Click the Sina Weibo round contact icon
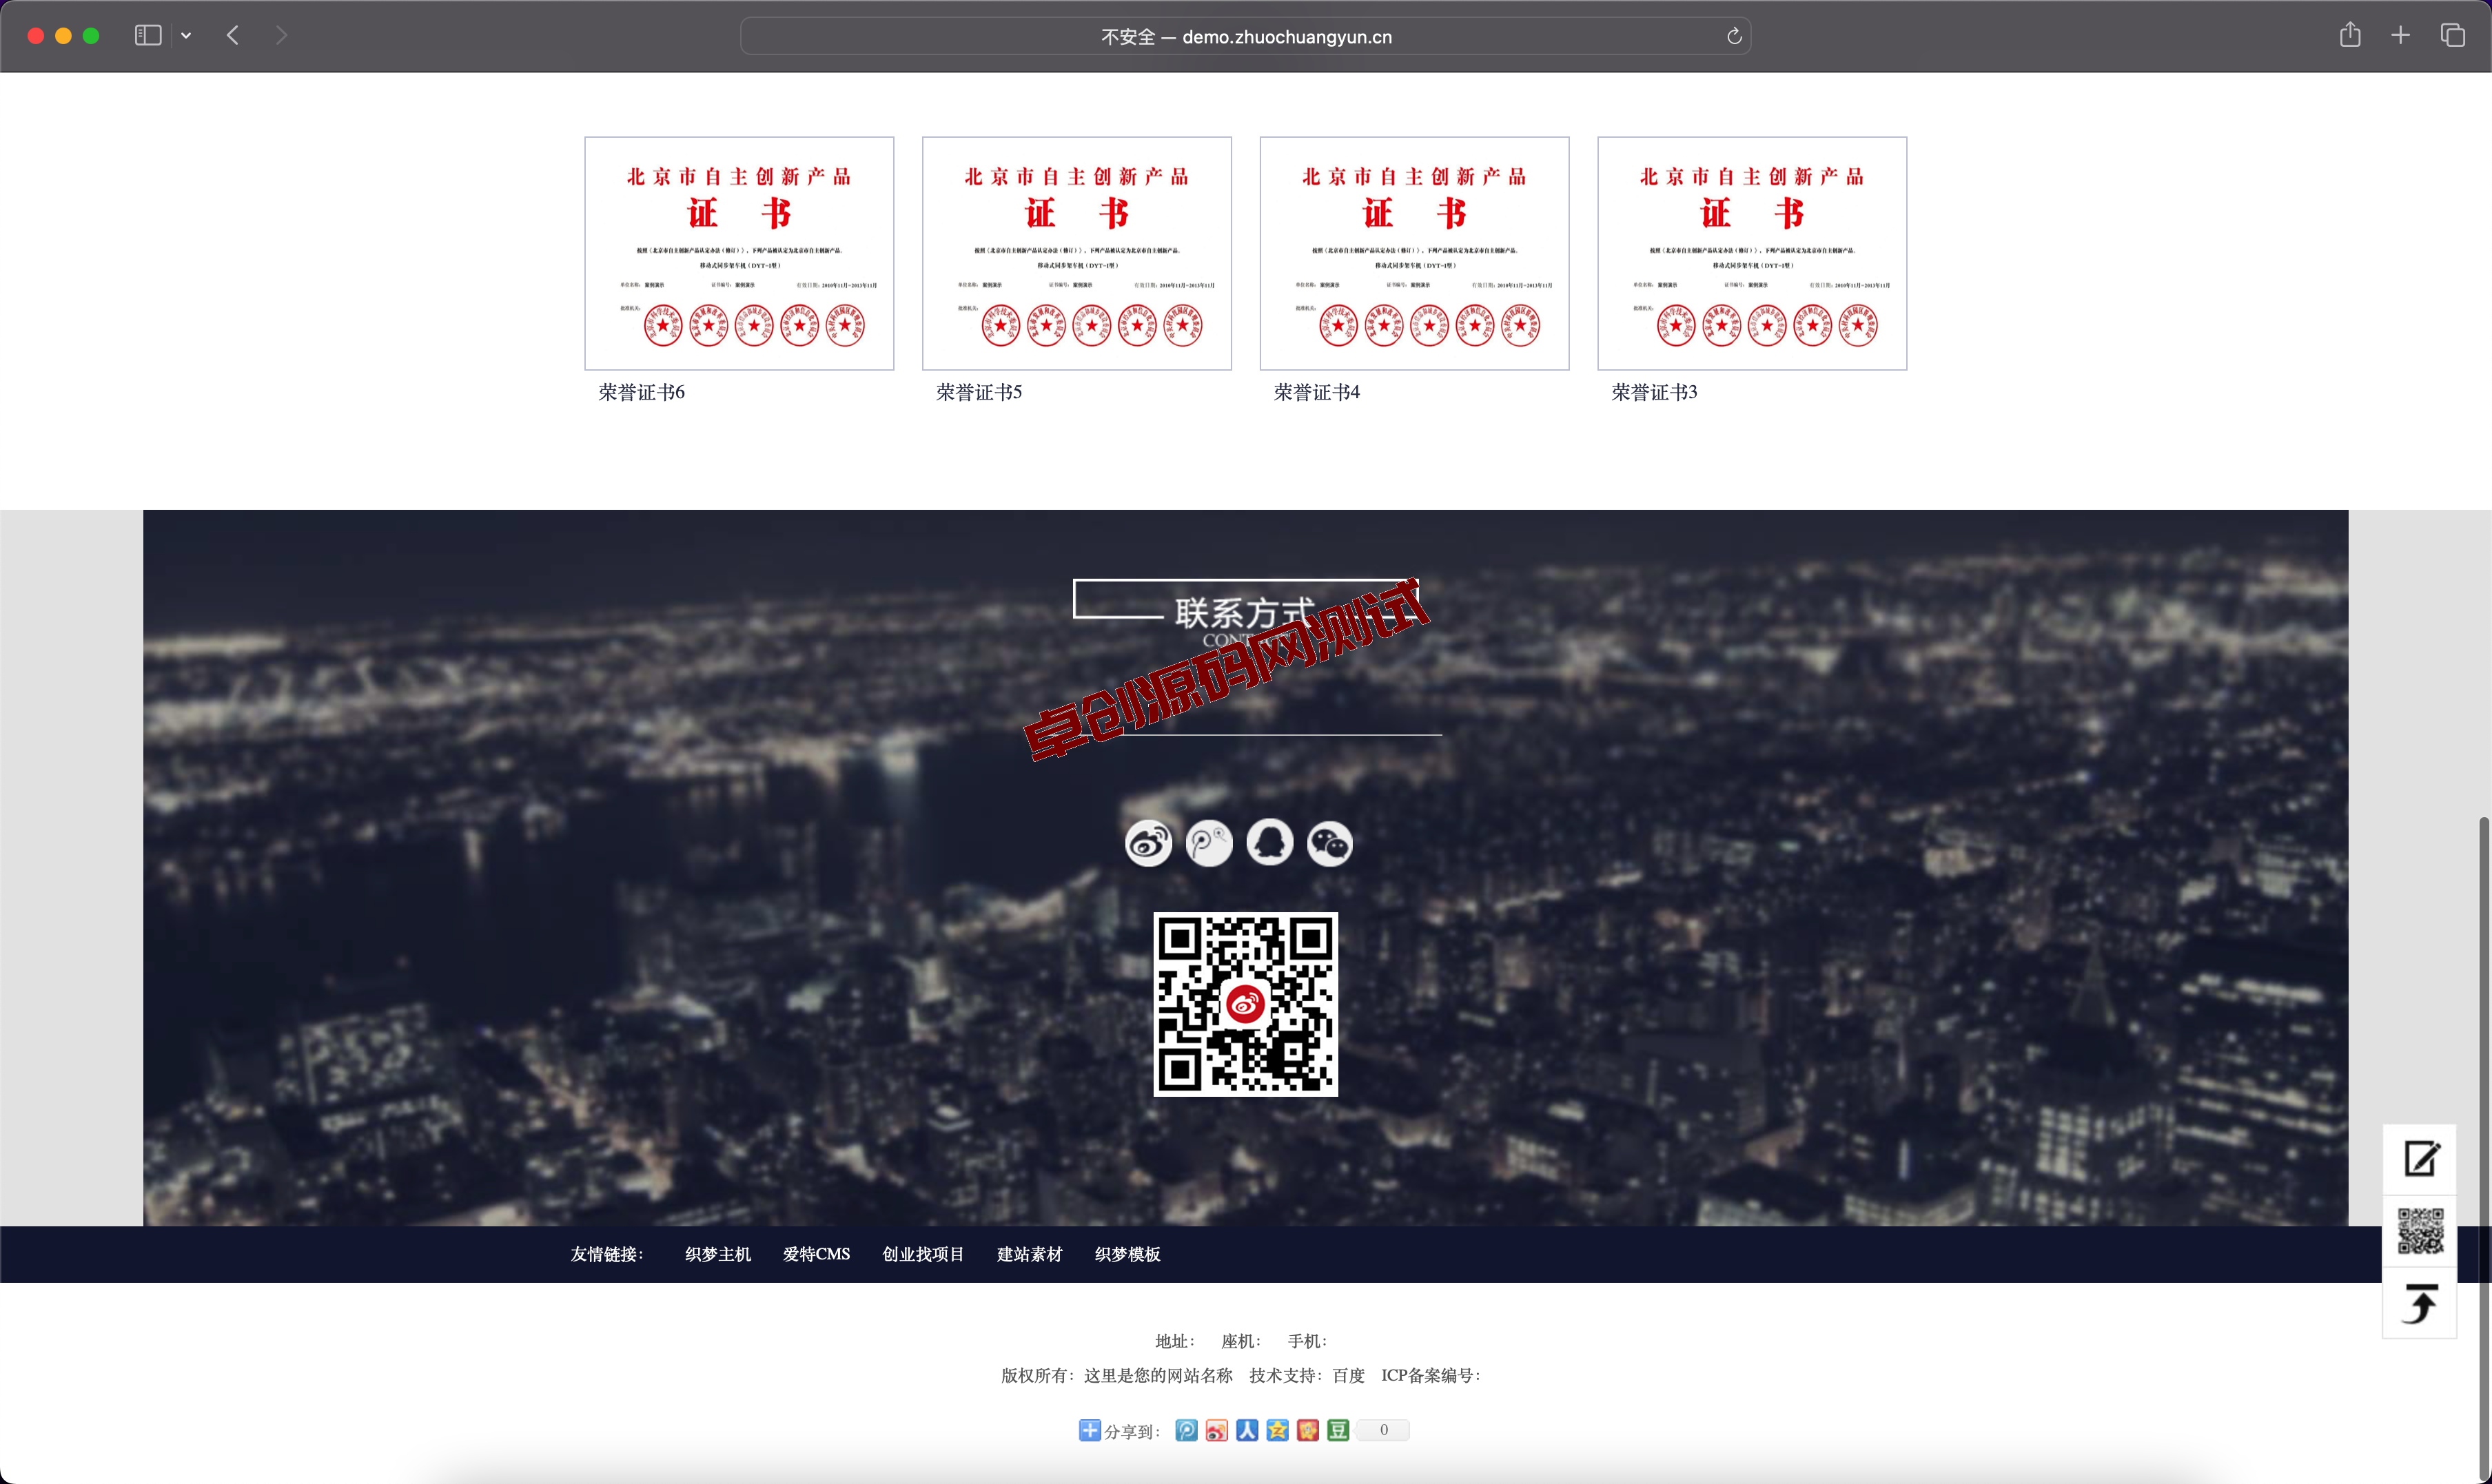This screenshot has height=1484, width=2492. (1148, 843)
